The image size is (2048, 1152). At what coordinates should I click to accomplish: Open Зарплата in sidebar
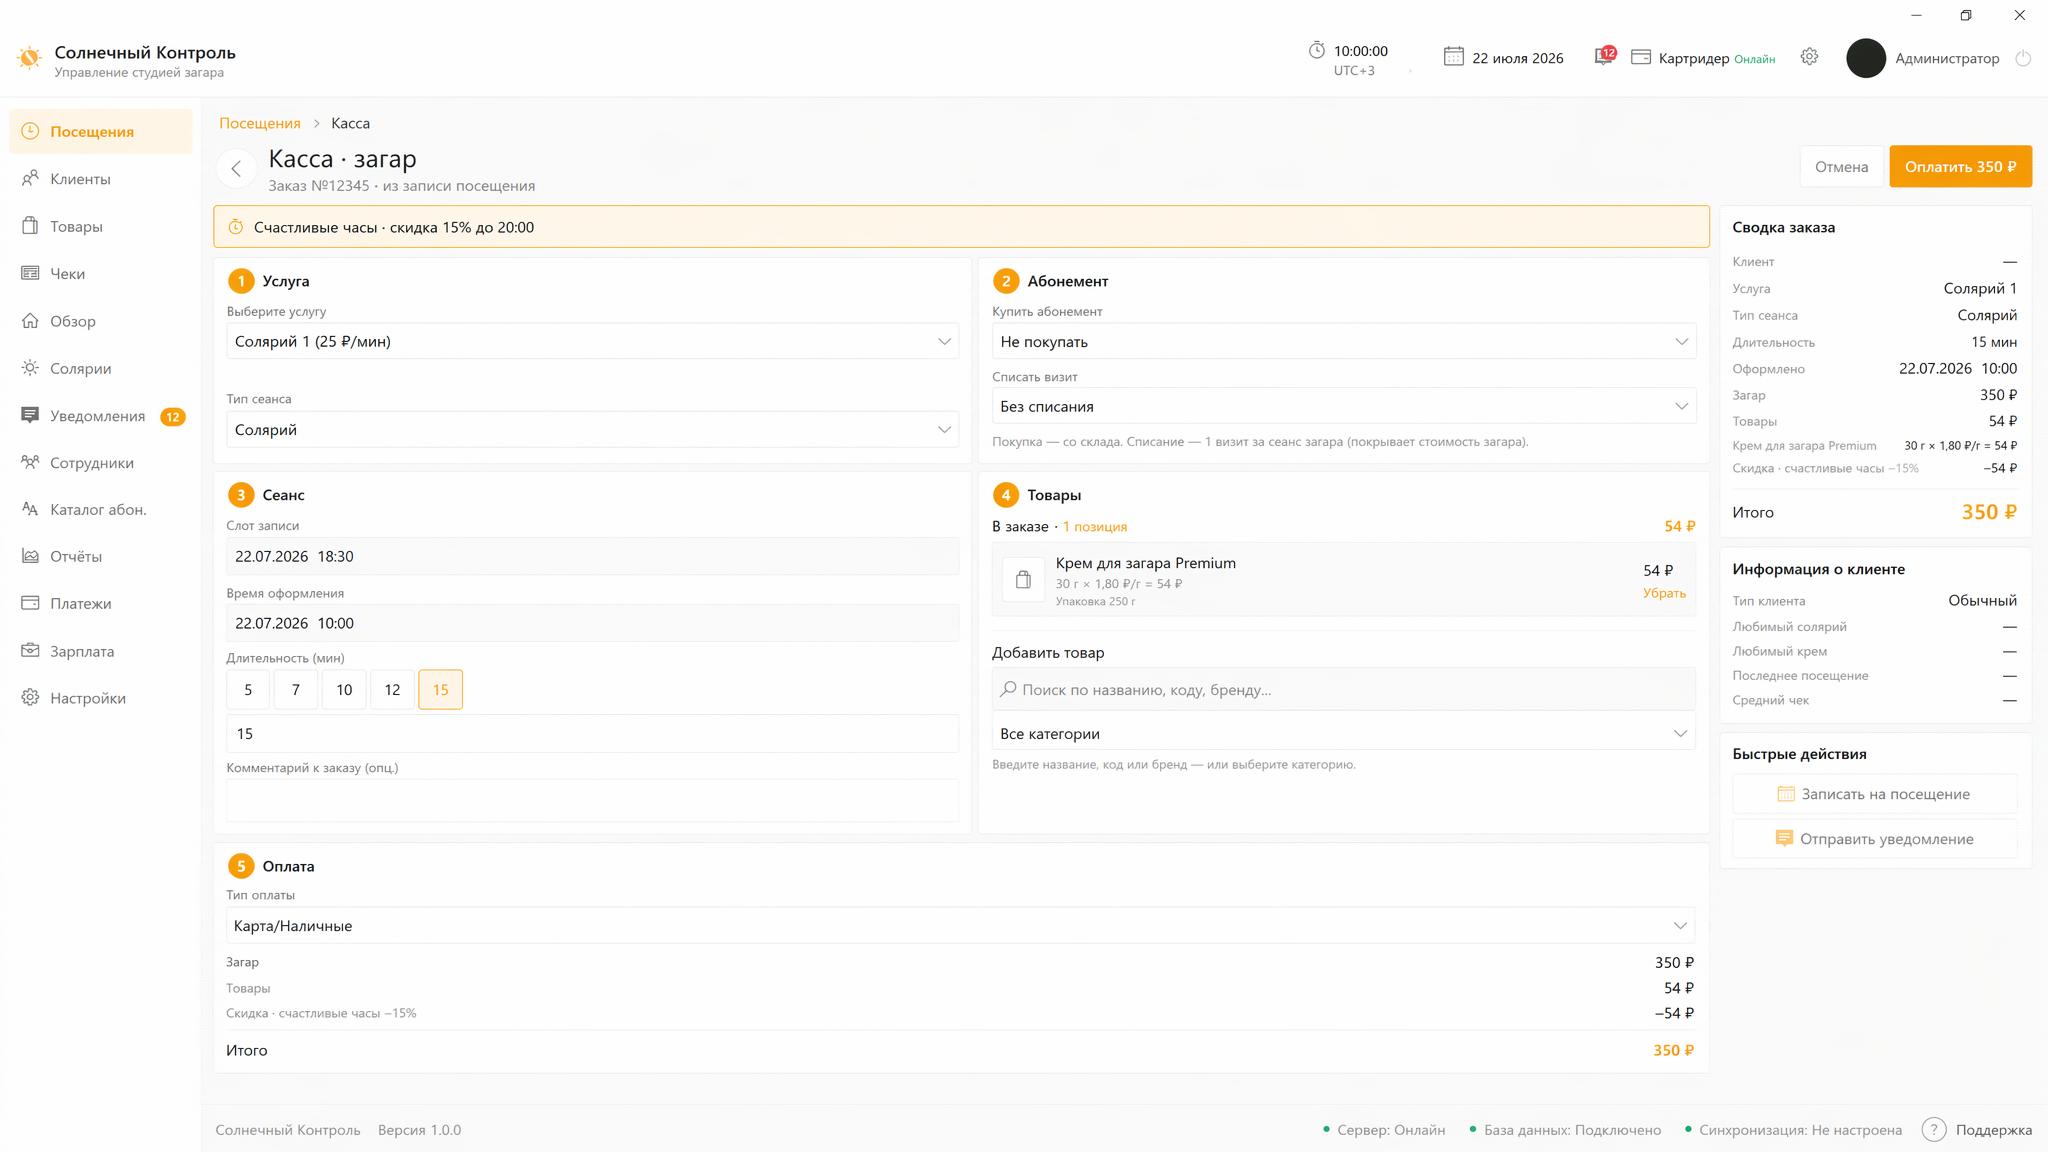[x=100, y=651]
